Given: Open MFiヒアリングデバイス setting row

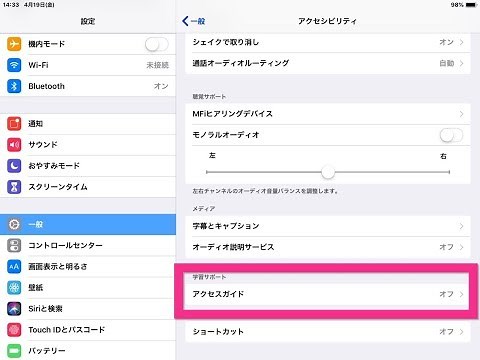Looking at the screenshot, I should tap(328, 114).
